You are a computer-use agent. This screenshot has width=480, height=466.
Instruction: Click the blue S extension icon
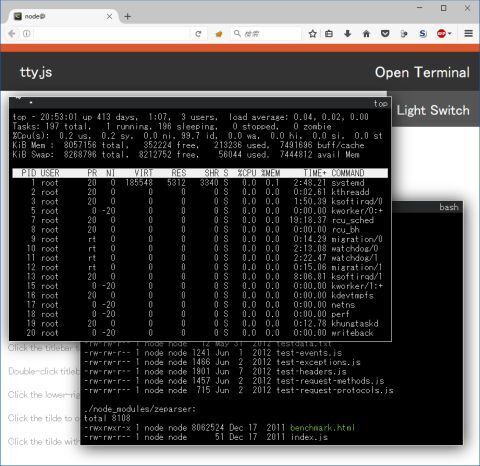pos(423,34)
